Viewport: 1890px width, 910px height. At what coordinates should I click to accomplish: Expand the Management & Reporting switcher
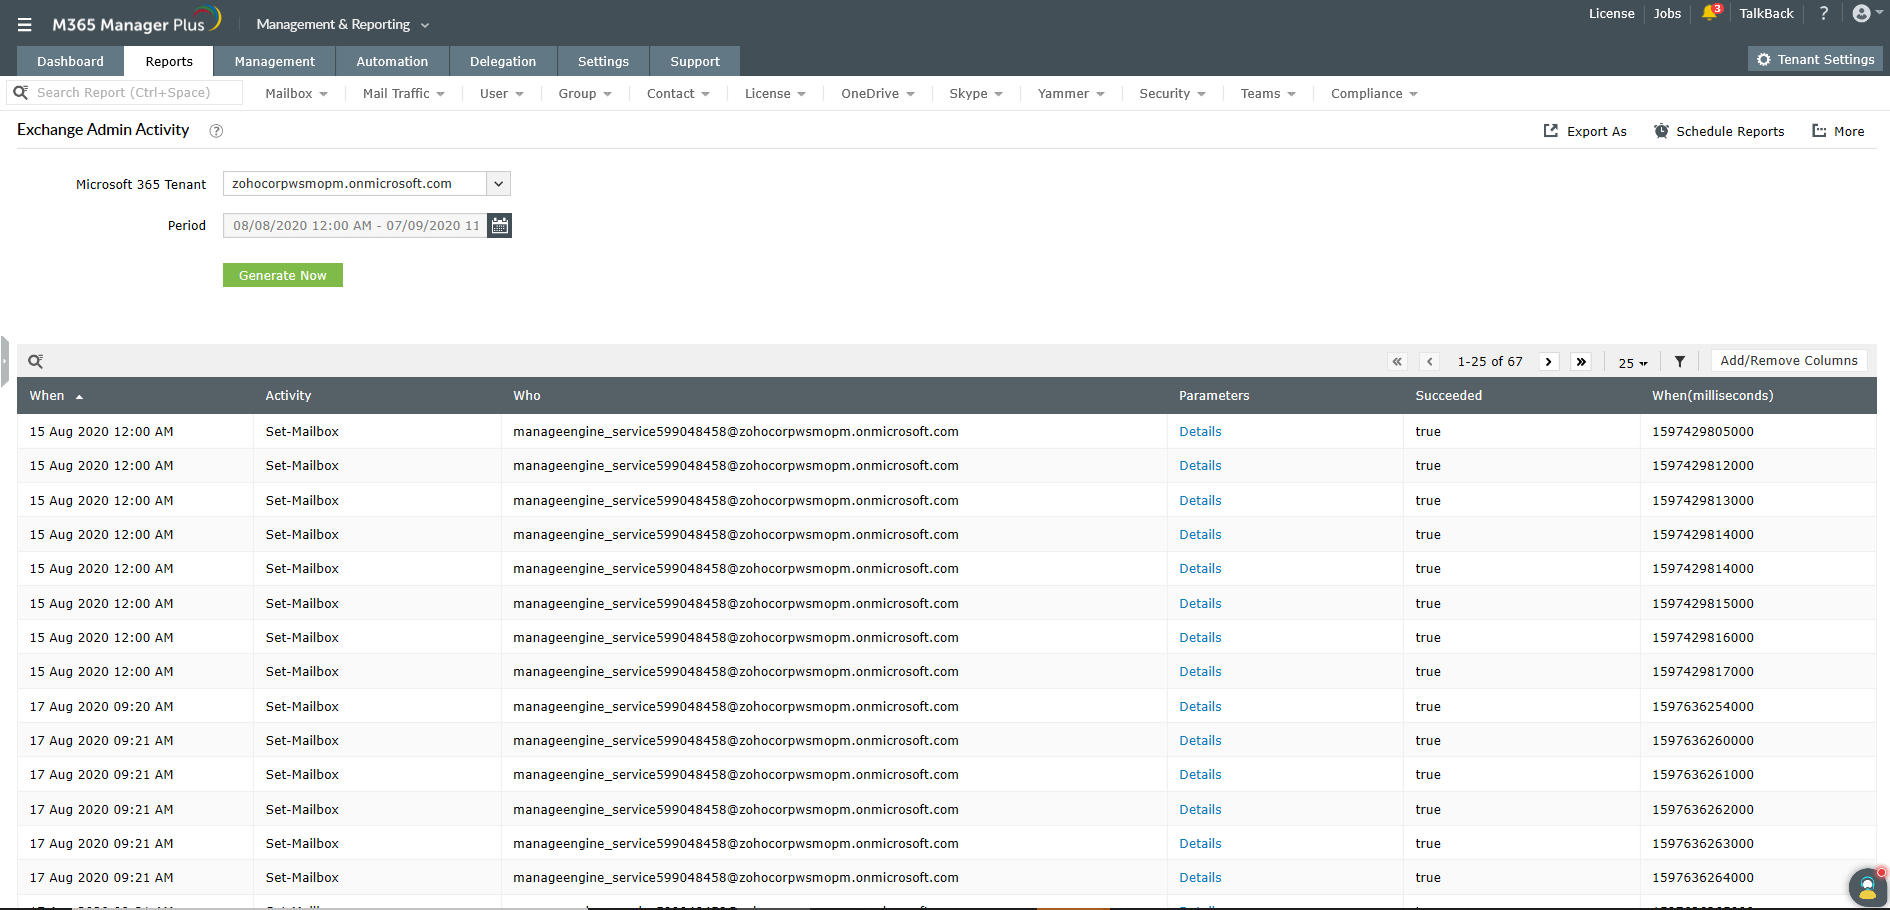point(343,25)
